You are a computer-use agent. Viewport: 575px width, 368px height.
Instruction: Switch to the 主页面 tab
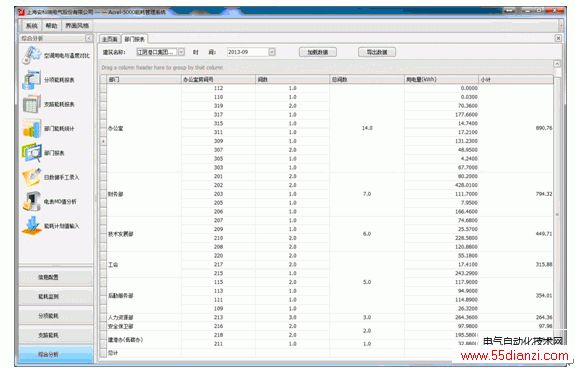coord(110,39)
